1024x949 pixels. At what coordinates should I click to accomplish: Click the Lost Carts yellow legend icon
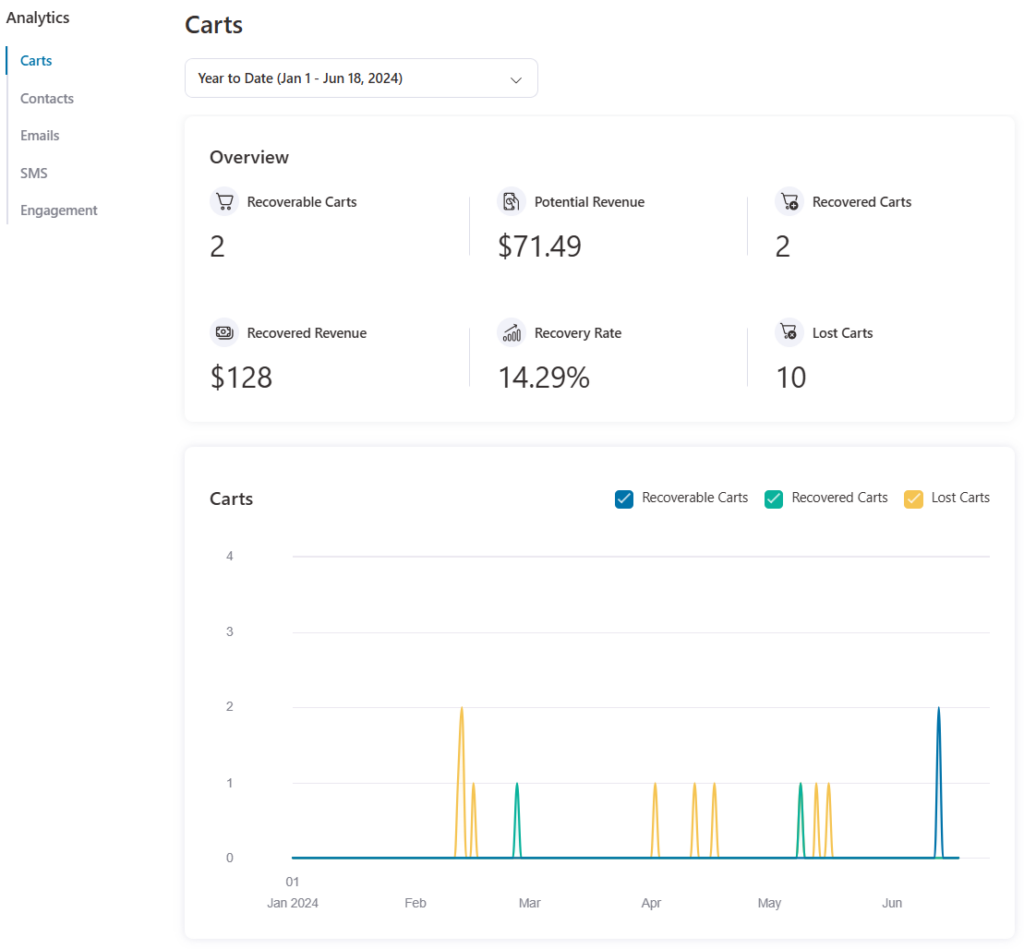tap(913, 498)
